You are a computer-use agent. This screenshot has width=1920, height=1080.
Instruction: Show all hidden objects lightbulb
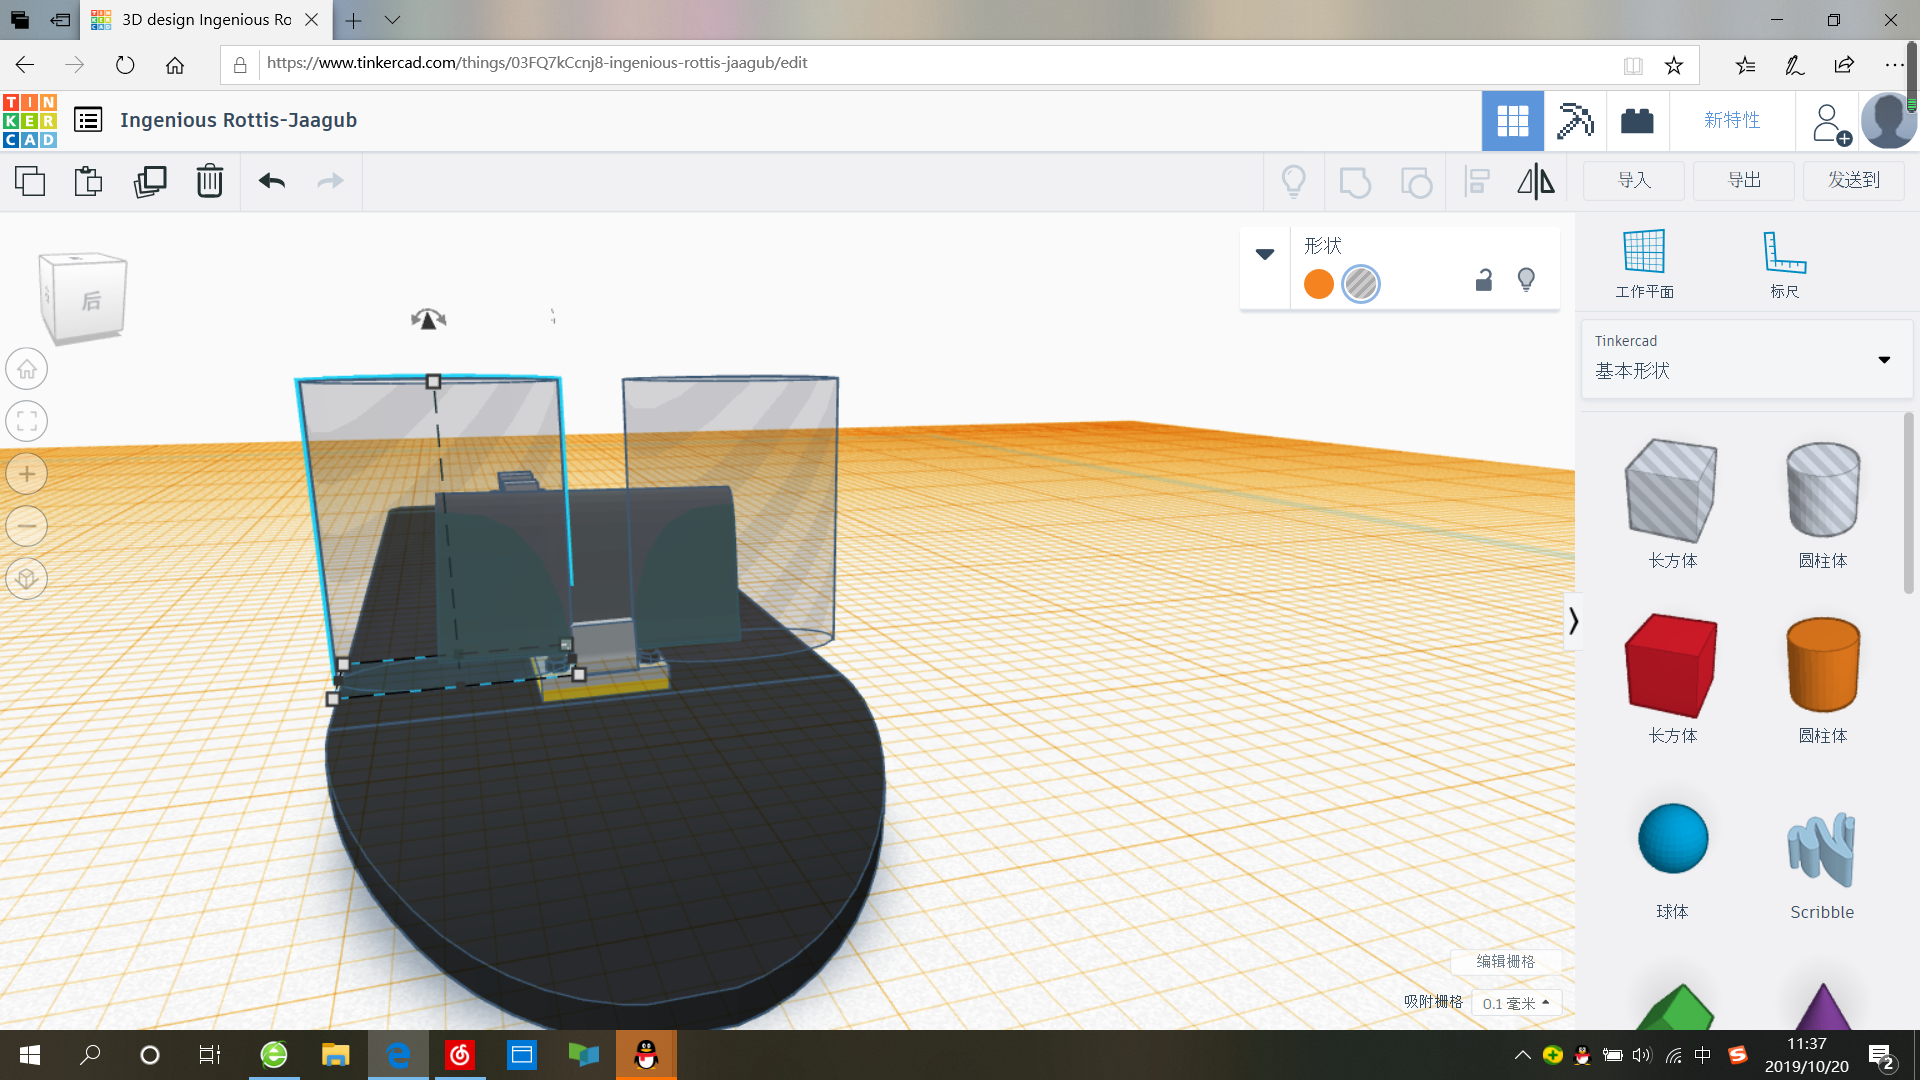[1294, 182]
